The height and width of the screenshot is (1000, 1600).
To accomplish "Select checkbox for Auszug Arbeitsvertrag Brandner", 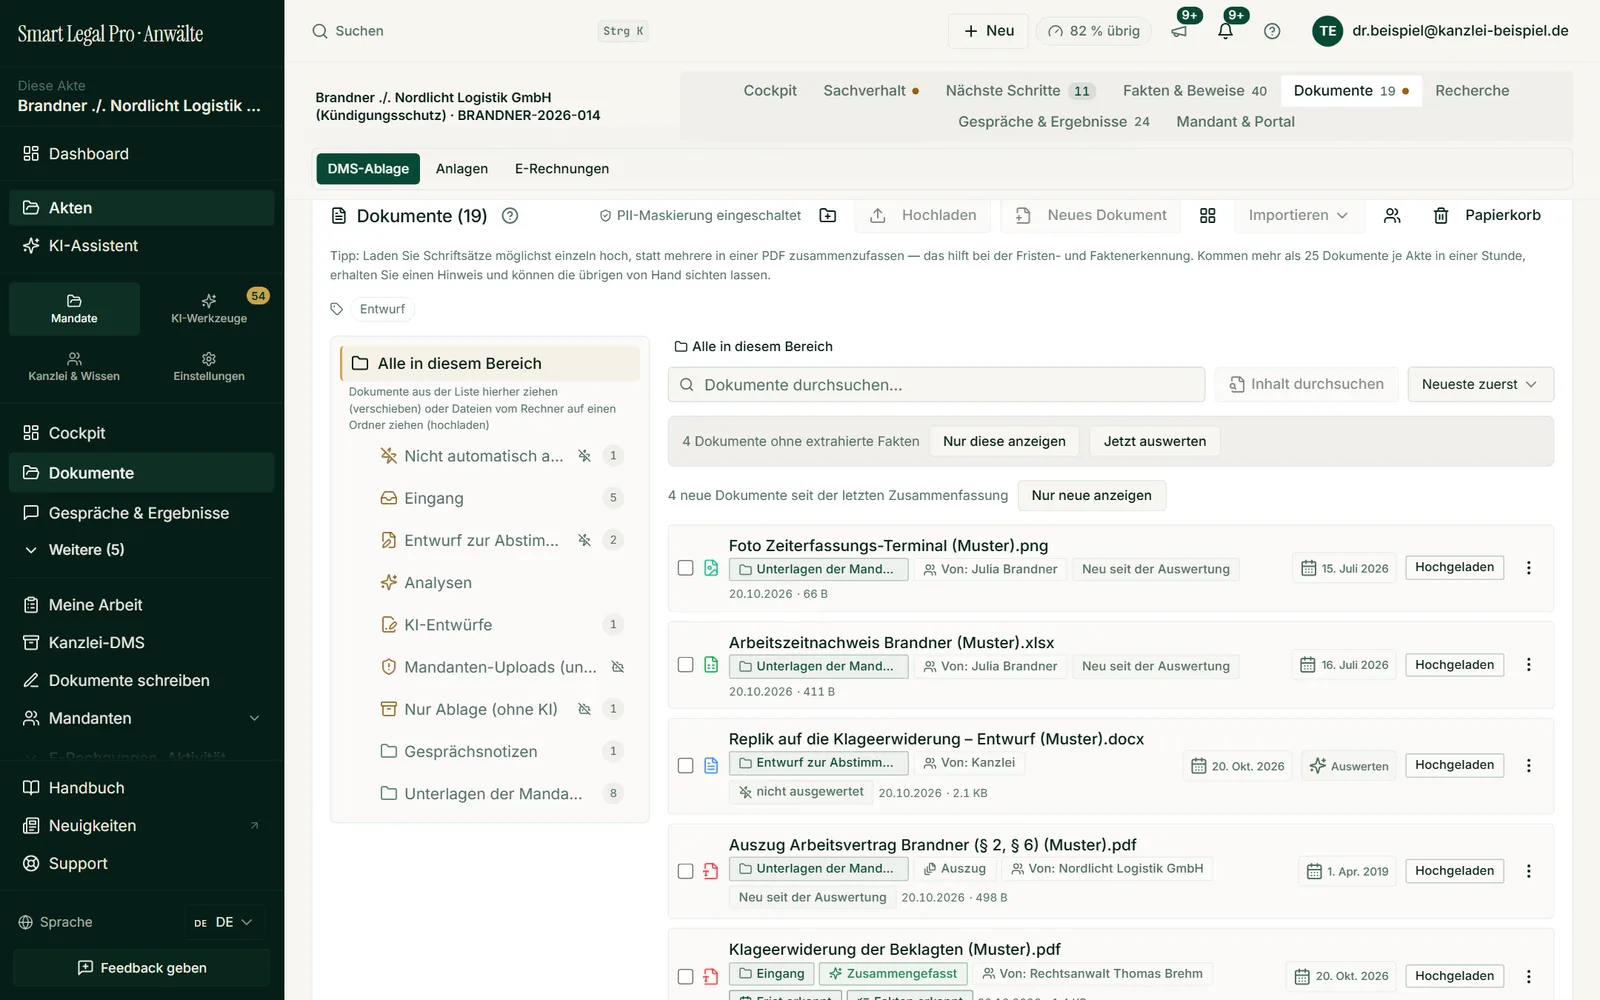I will coord(685,872).
